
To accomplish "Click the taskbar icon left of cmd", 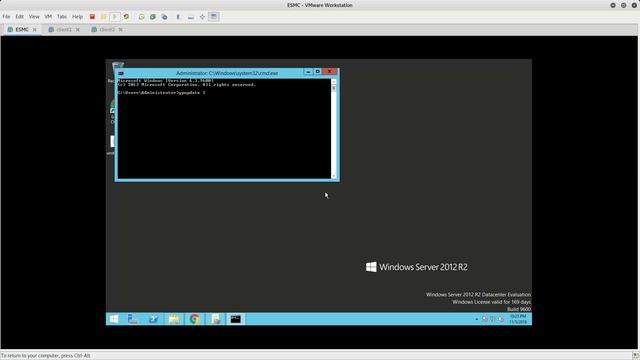I will pyautogui.click(x=216, y=319).
